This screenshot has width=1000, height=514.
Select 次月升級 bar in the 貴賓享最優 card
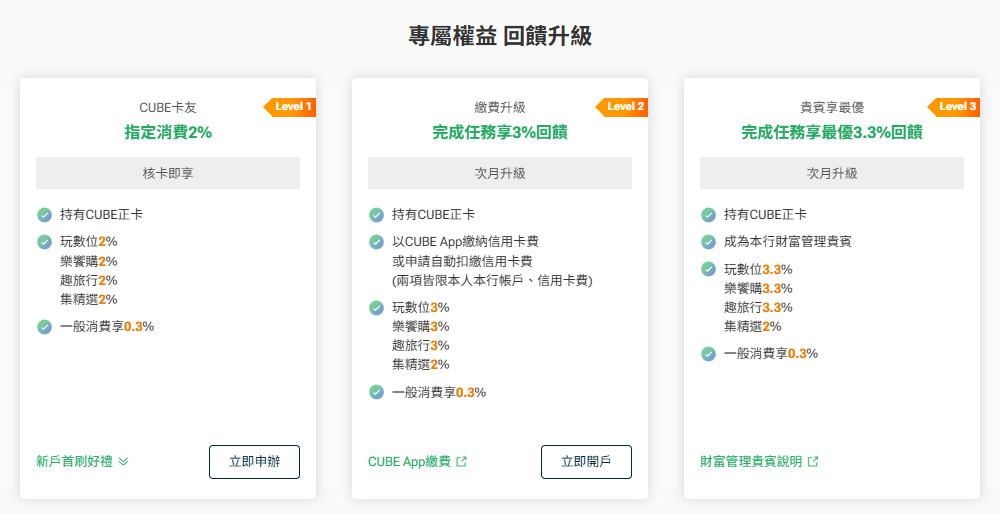(832, 173)
